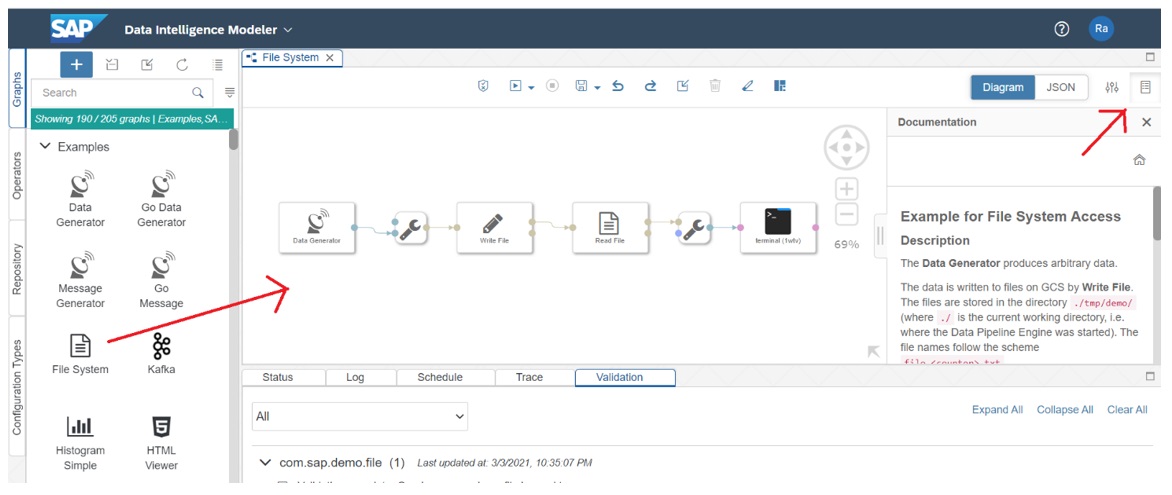Switch to the Schedule tab
This screenshot has height=495, width=1172.
tap(439, 377)
